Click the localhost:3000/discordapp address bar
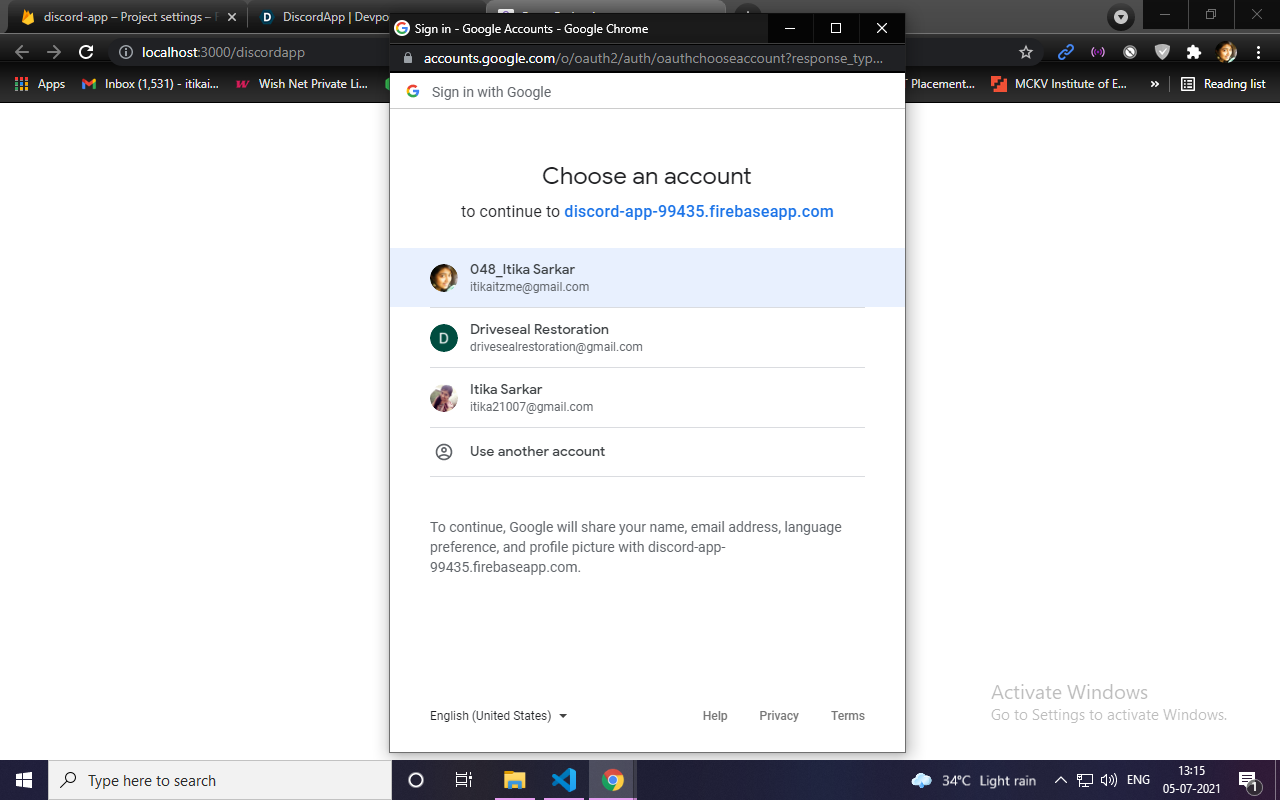 223,52
